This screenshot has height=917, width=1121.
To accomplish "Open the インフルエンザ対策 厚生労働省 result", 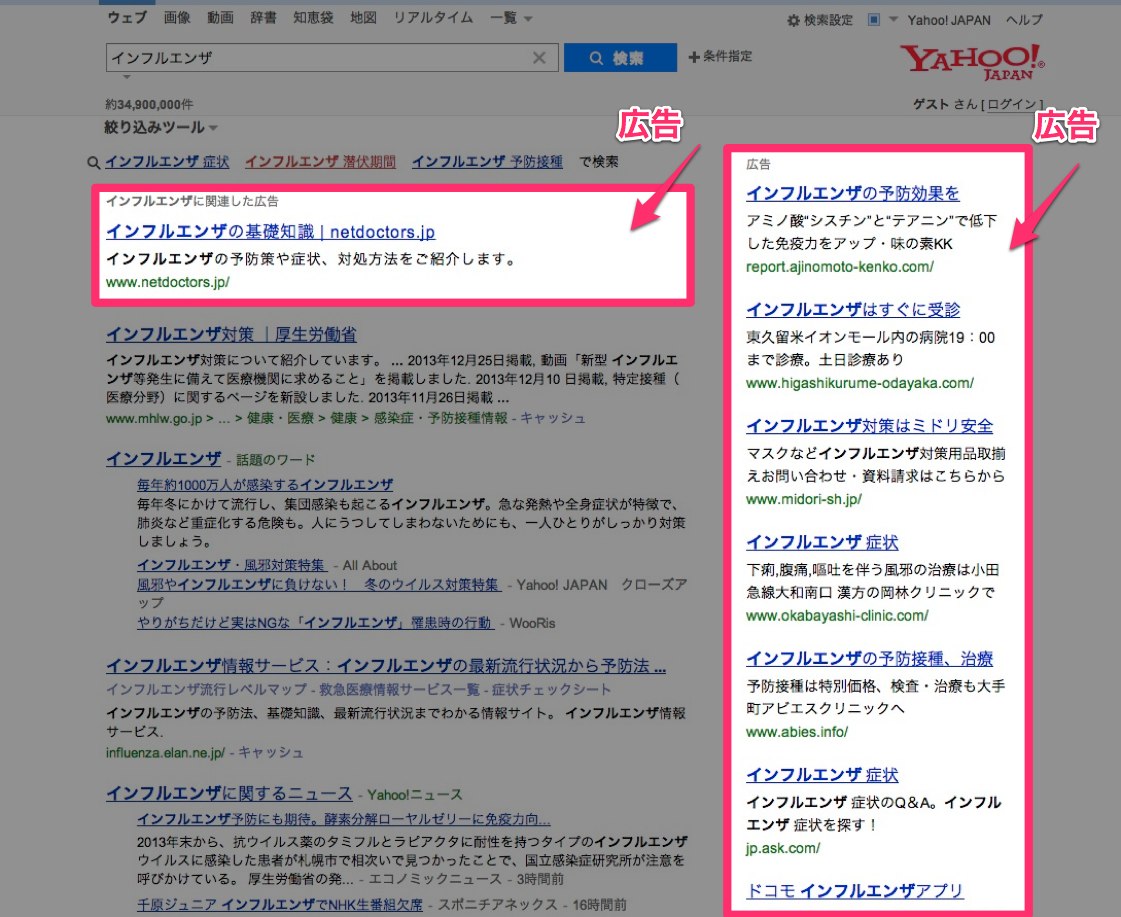I will tap(231, 335).
